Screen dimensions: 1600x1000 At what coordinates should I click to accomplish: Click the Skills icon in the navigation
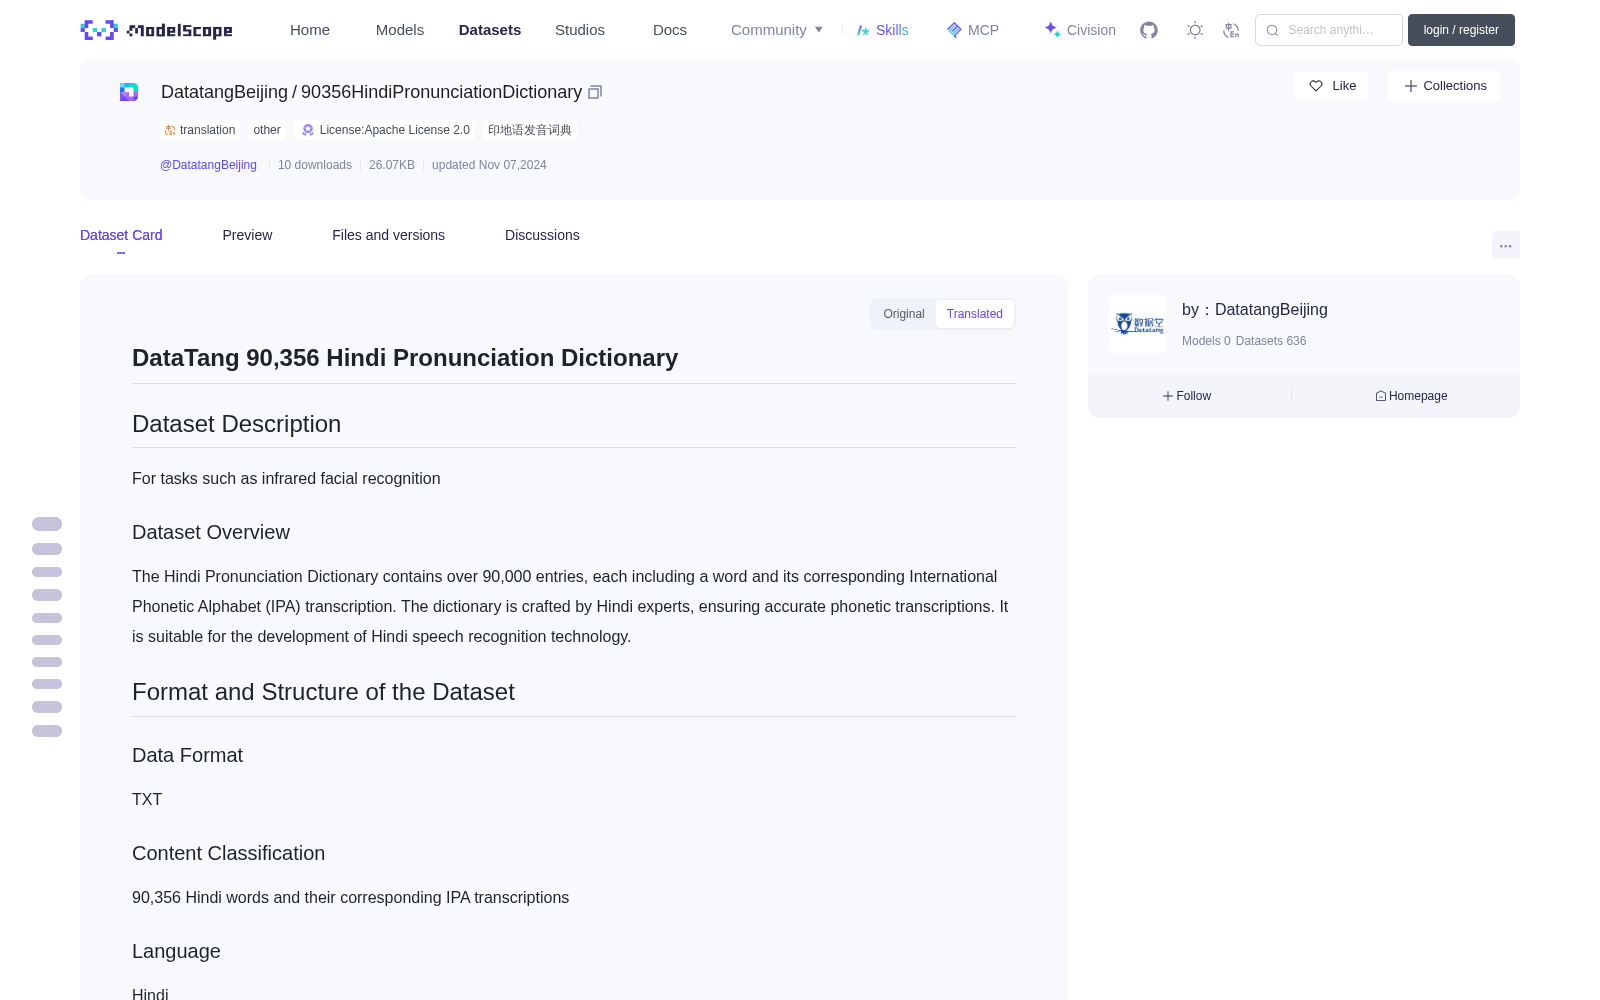coord(863,30)
